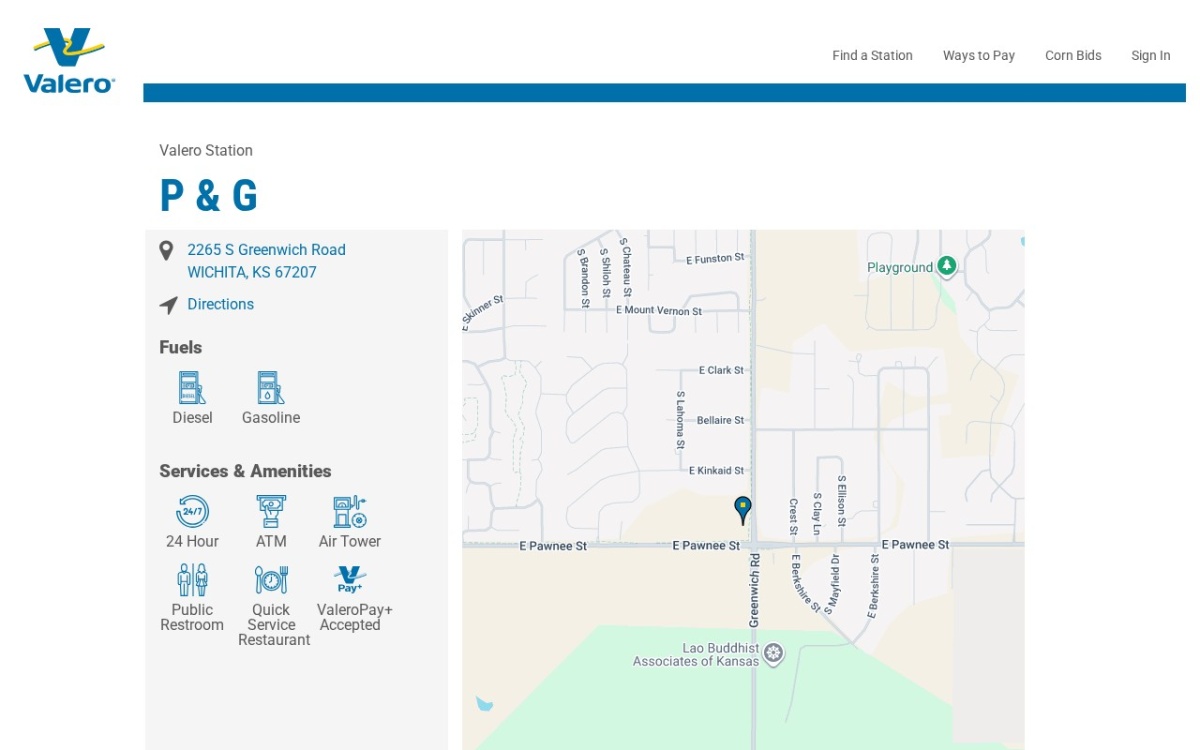Click the Diesel fuel pump icon
This screenshot has width=1200, height=750.
tap(192, 388)
